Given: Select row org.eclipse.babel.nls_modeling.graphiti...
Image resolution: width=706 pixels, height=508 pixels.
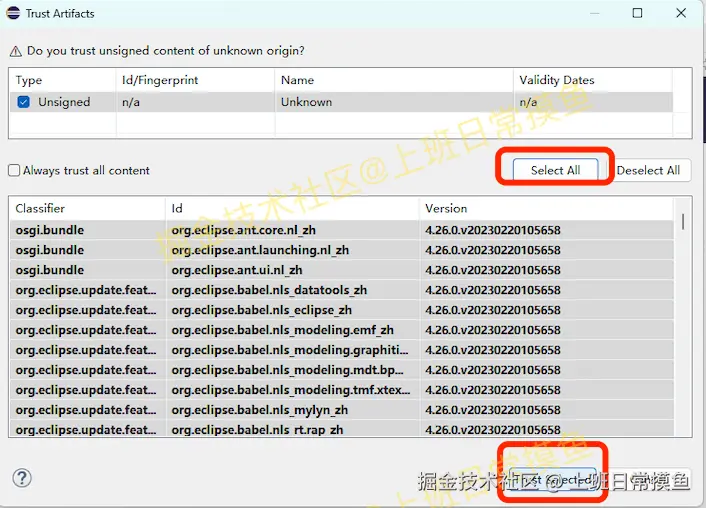Looking at the screenshot, I should coord(341,350).
